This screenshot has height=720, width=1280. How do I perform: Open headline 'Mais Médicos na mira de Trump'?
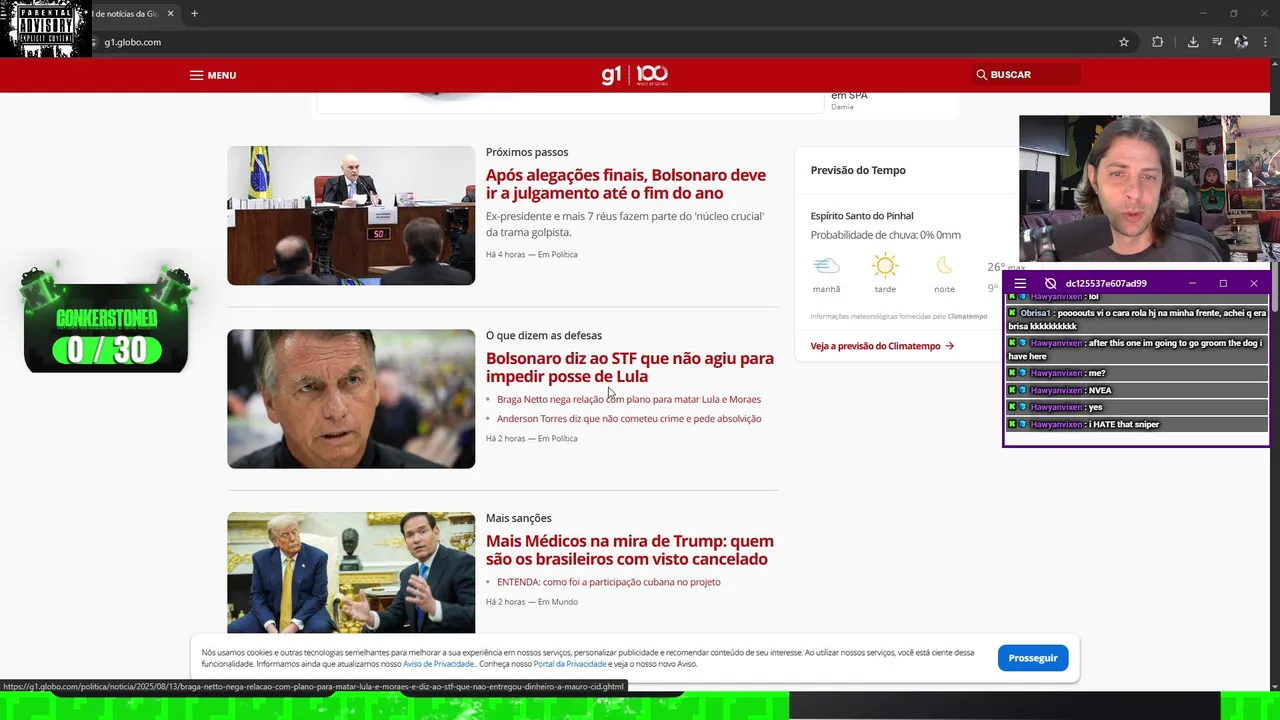coord(630,550)
